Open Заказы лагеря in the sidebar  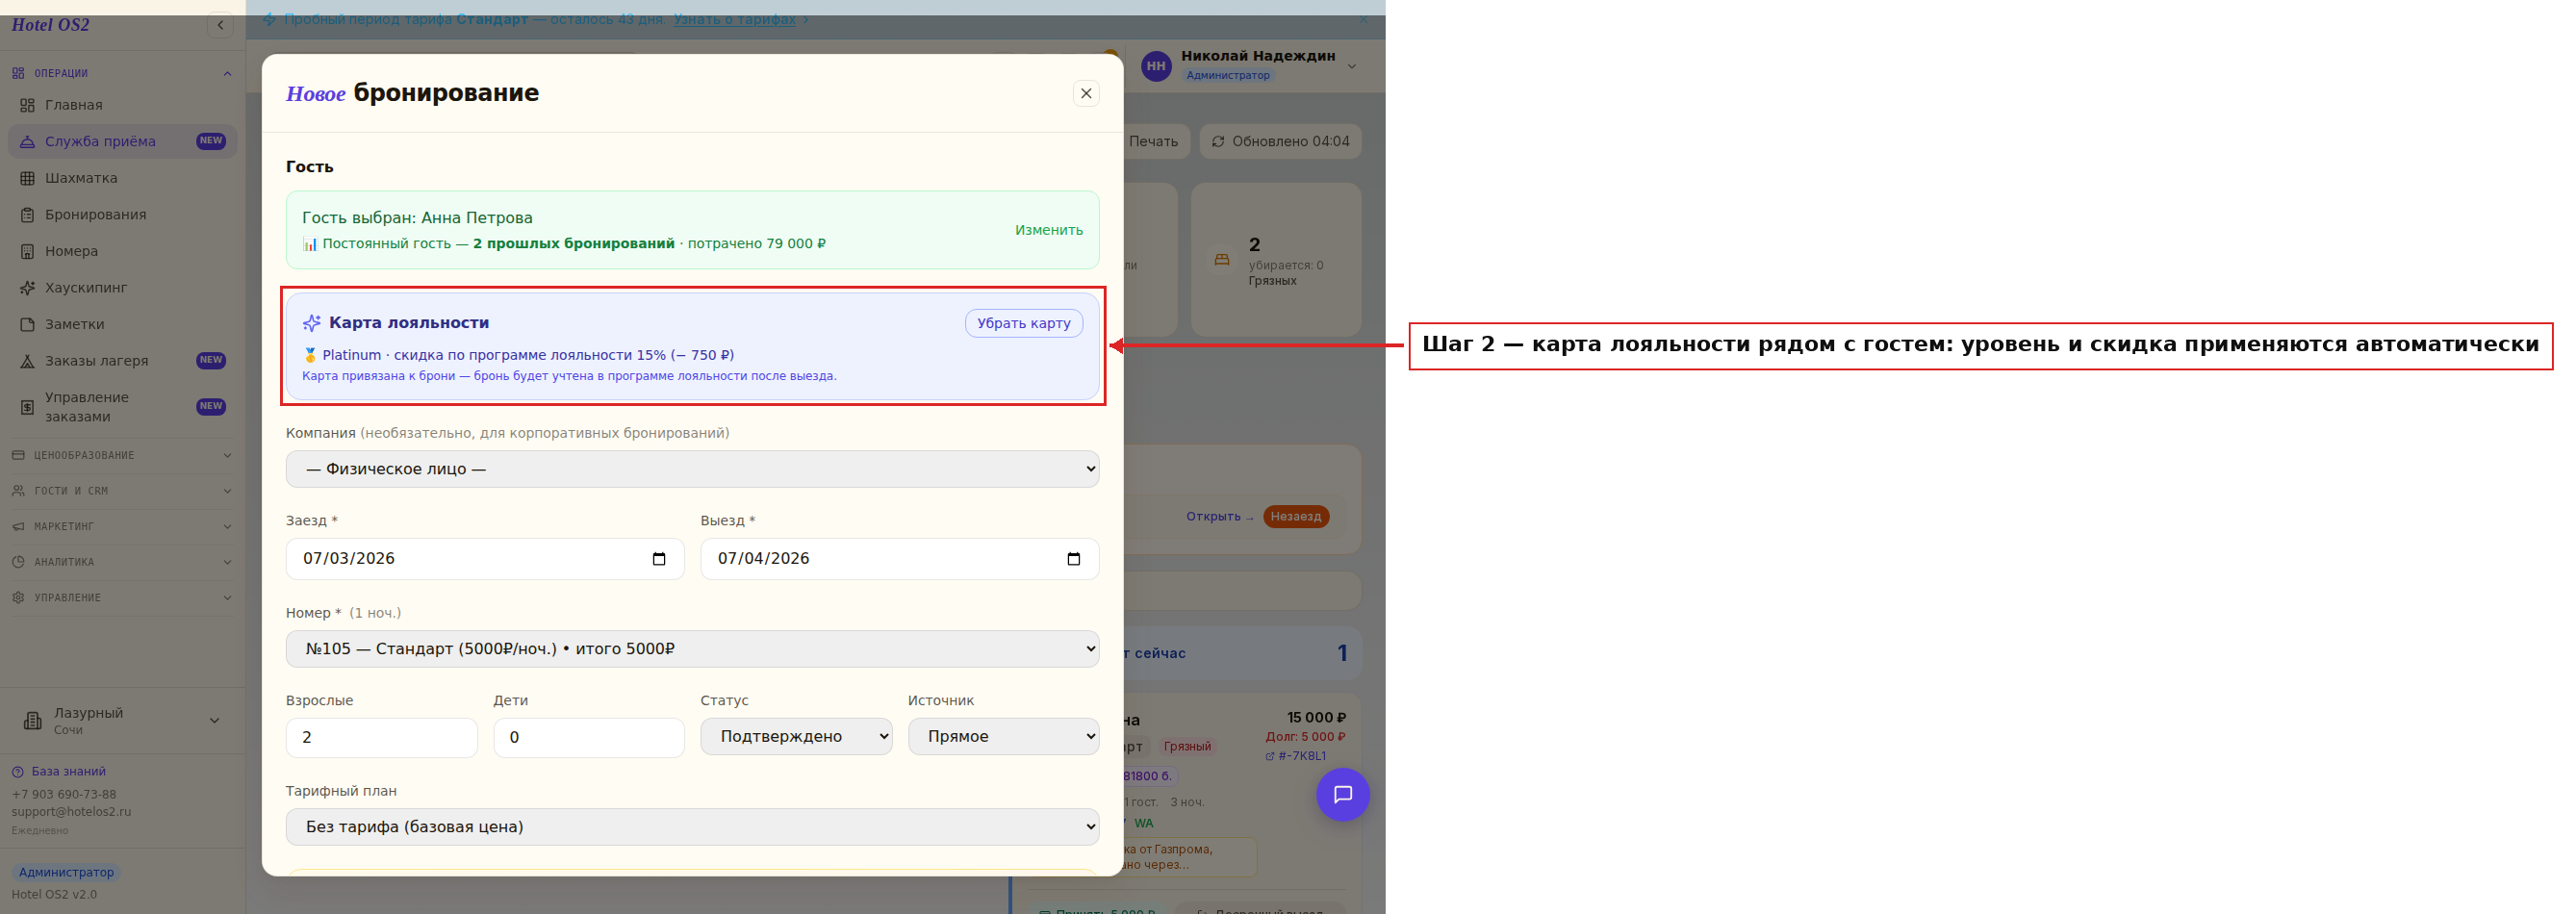click(x=122, y=361)
